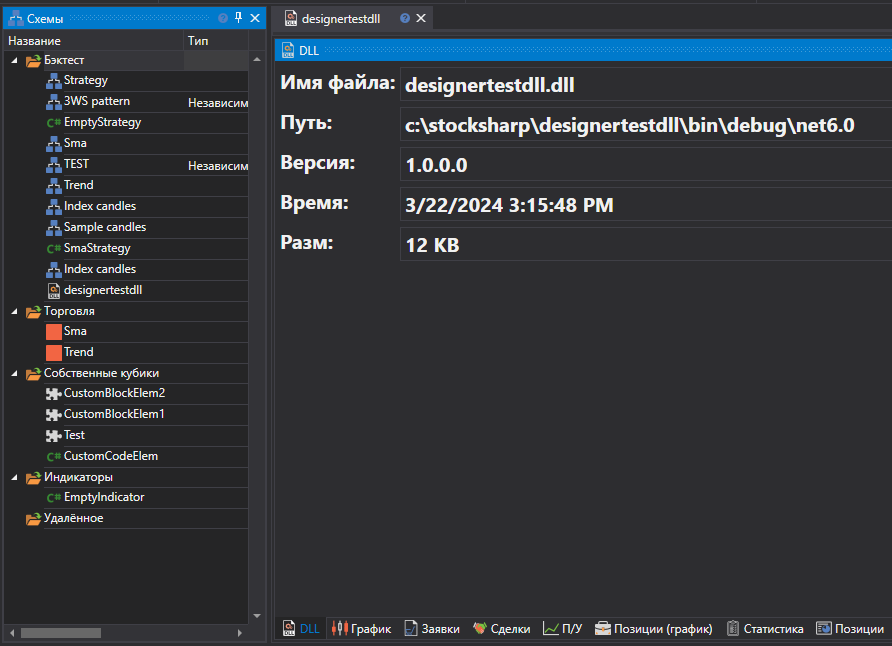Click the puzzle icon beside CustomBlockElem2
The height and width of the screenshot is (646, 892).
pos(53,394)
